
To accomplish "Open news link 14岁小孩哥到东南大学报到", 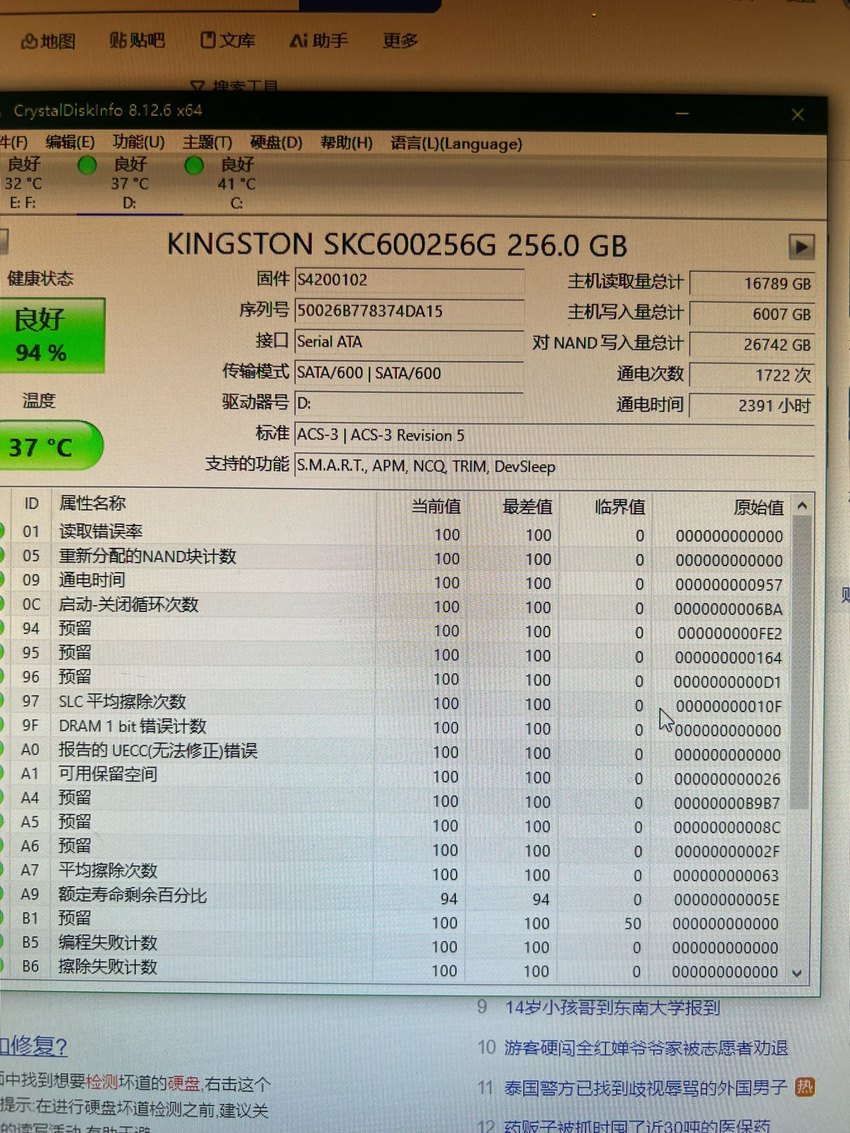I will pos(613,1007).
